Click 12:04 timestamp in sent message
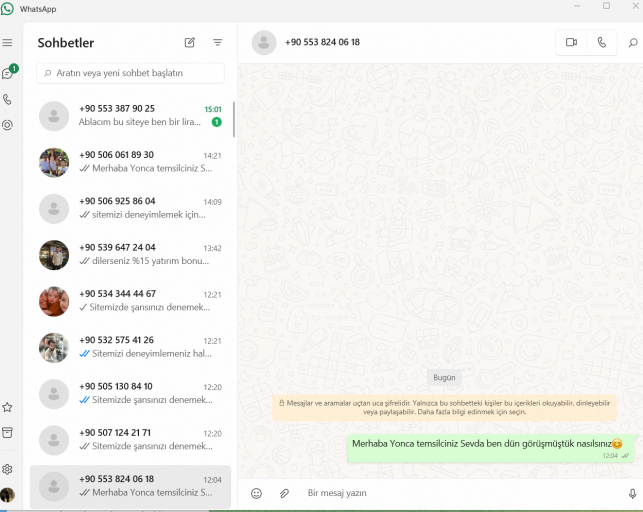643x512 pixels. tap(610, 455)
